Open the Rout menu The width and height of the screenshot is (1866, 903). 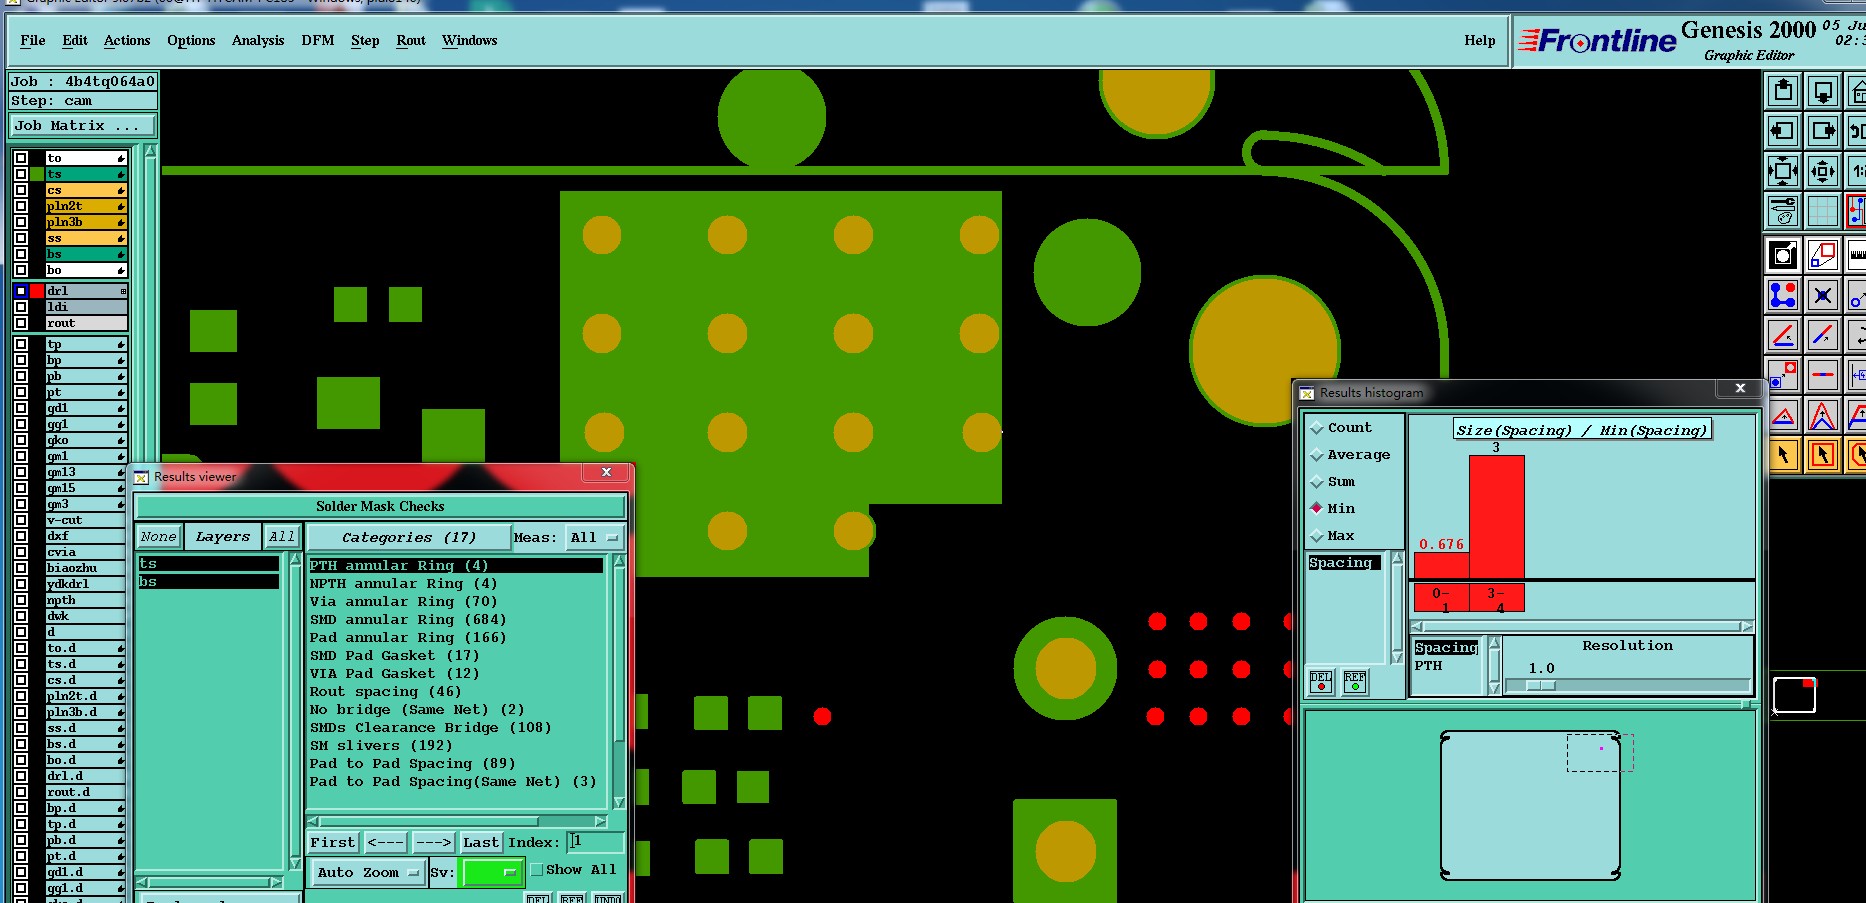click(411, 41)
